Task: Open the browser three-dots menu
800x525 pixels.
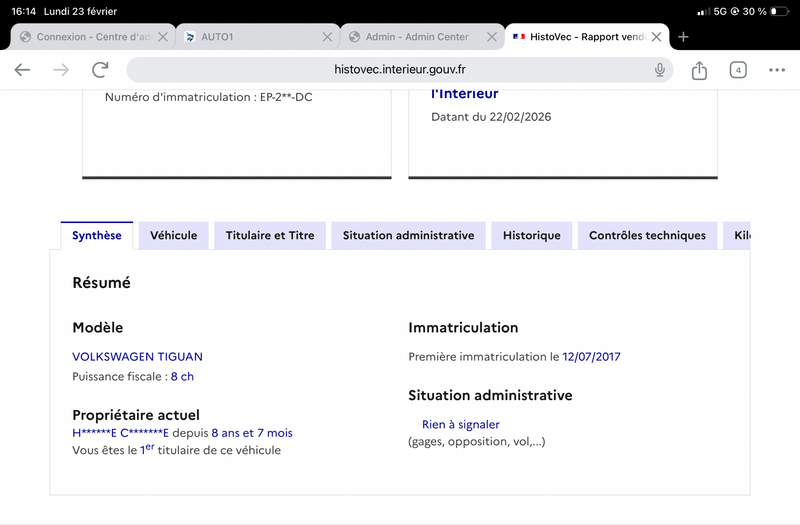Action: click(x=777, y=70)
